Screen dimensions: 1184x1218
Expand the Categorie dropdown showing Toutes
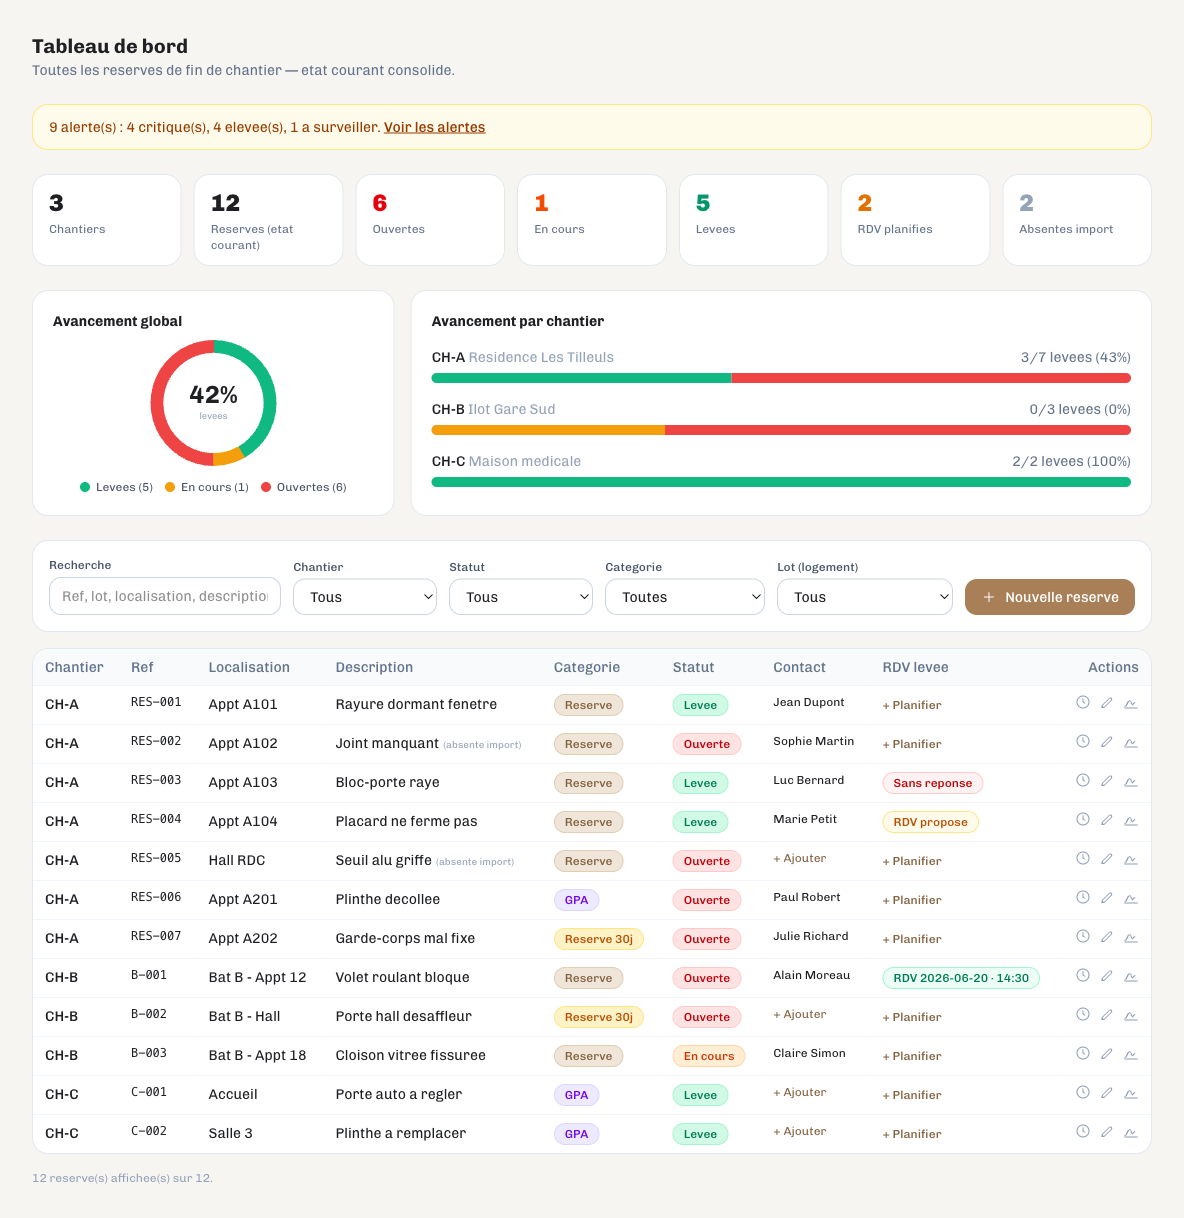pyautogui.click(x=685, y=597)
